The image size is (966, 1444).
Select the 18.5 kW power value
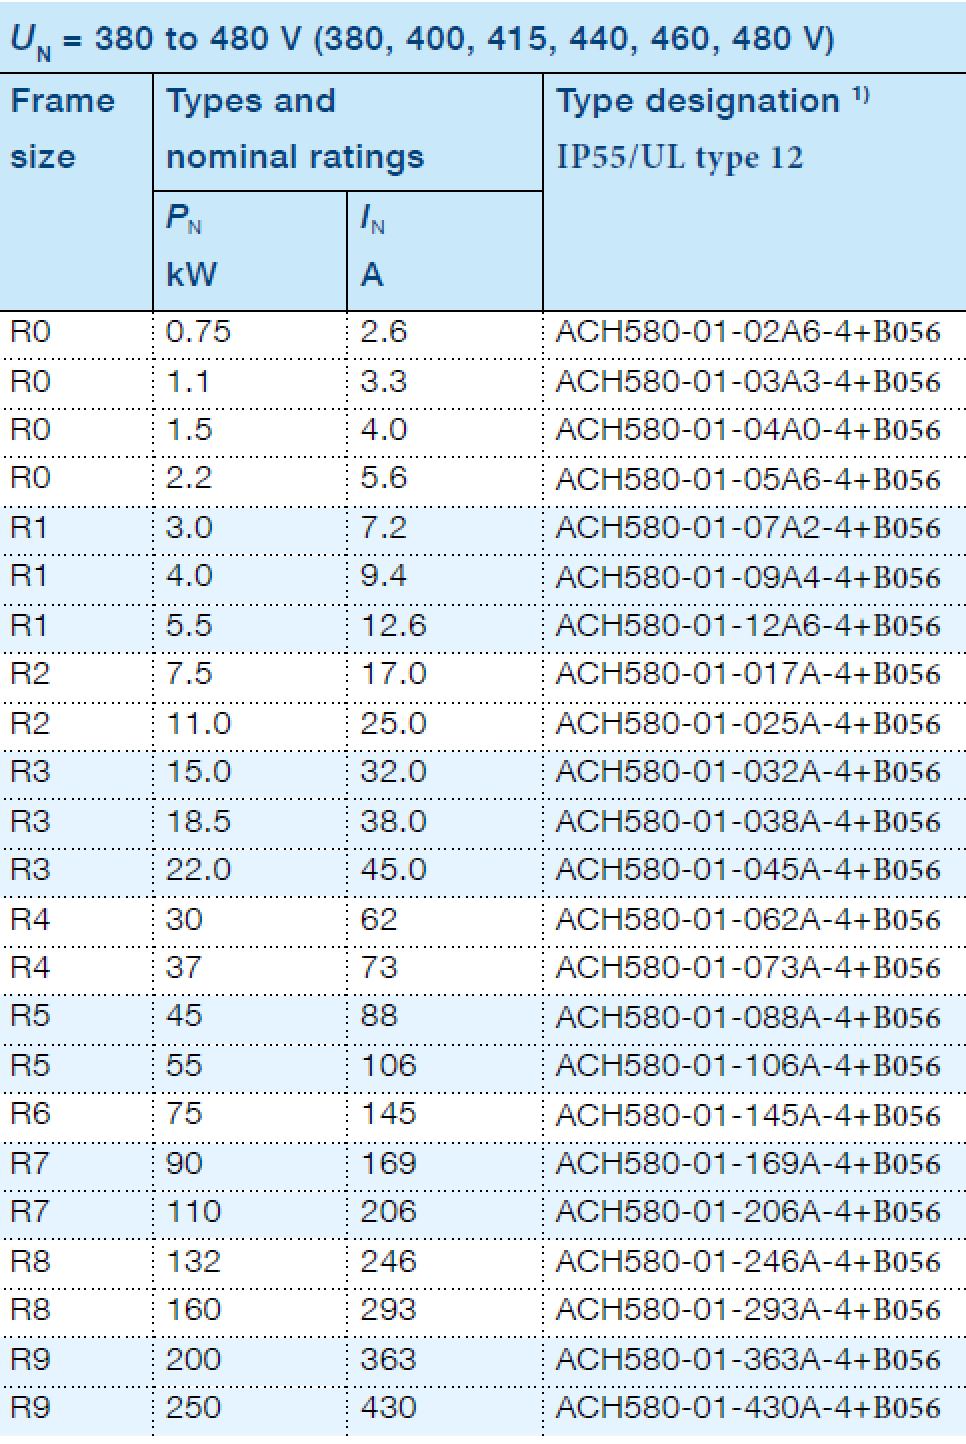click(198, 822)
